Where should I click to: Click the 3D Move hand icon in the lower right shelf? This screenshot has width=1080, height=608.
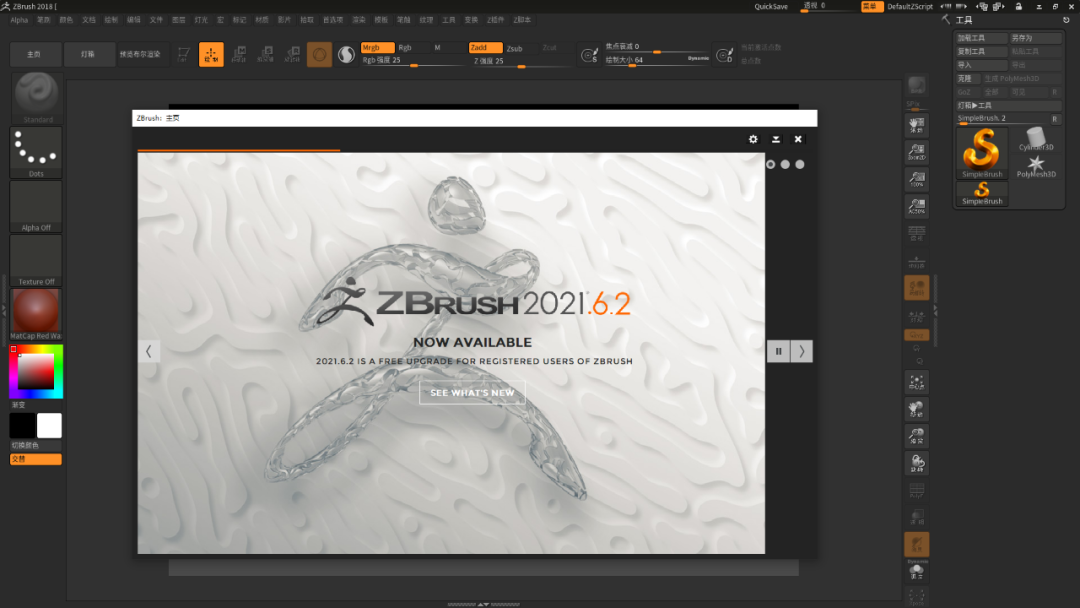click(917, 409)
